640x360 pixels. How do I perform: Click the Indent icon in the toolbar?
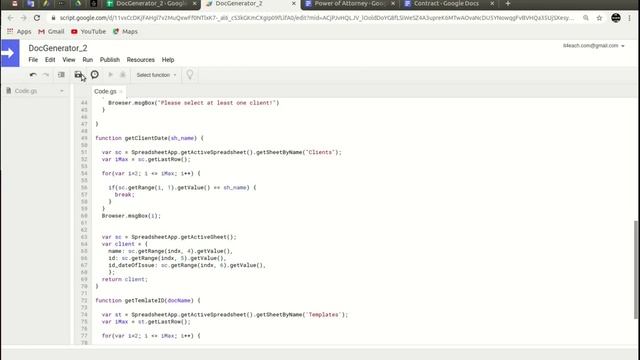61,75
